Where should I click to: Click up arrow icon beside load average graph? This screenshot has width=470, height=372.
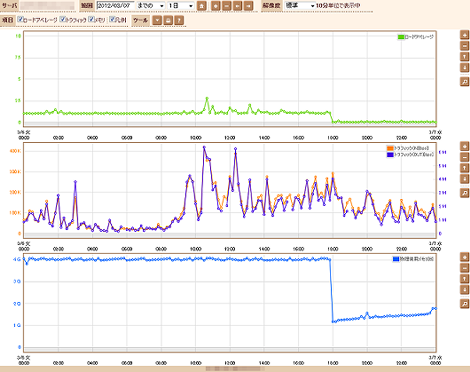(465, 57)
